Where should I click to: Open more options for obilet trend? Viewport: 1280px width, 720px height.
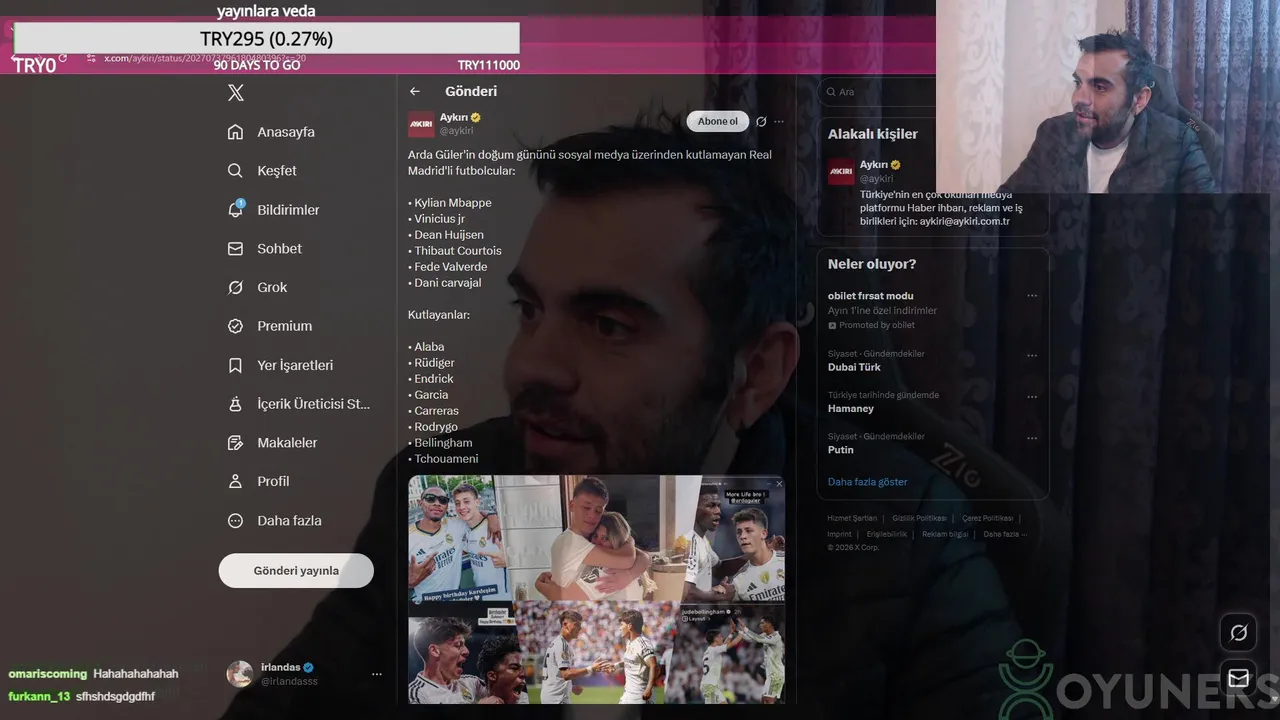click(1032, 296)
